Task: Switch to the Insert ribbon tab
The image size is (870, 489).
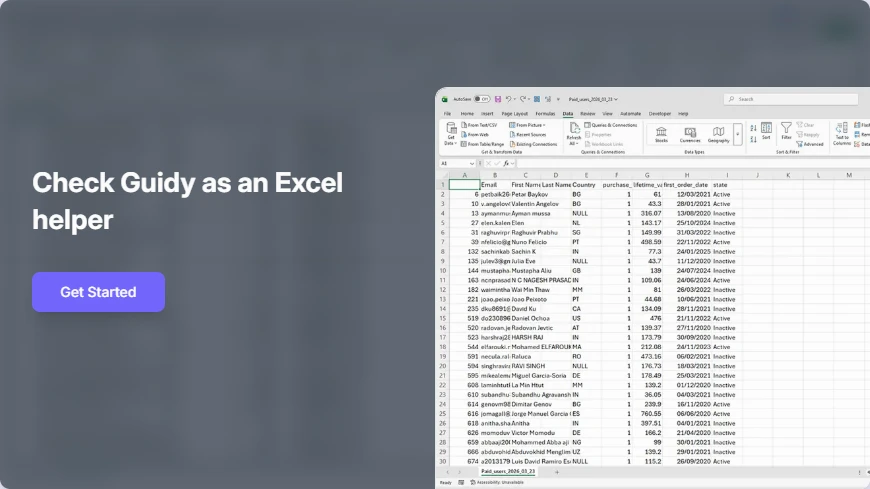Action: click(487, 114)
